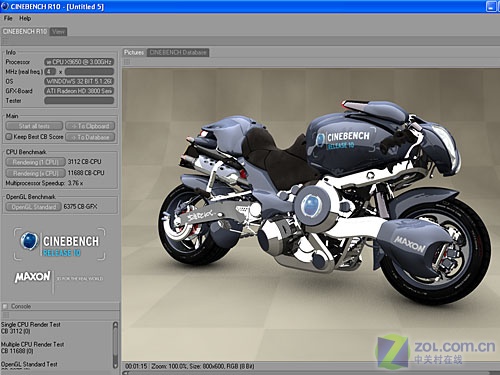This screenshot has width=500, height=375.
Task: Toggle the Console checkbox
Action: pos(5,306)
